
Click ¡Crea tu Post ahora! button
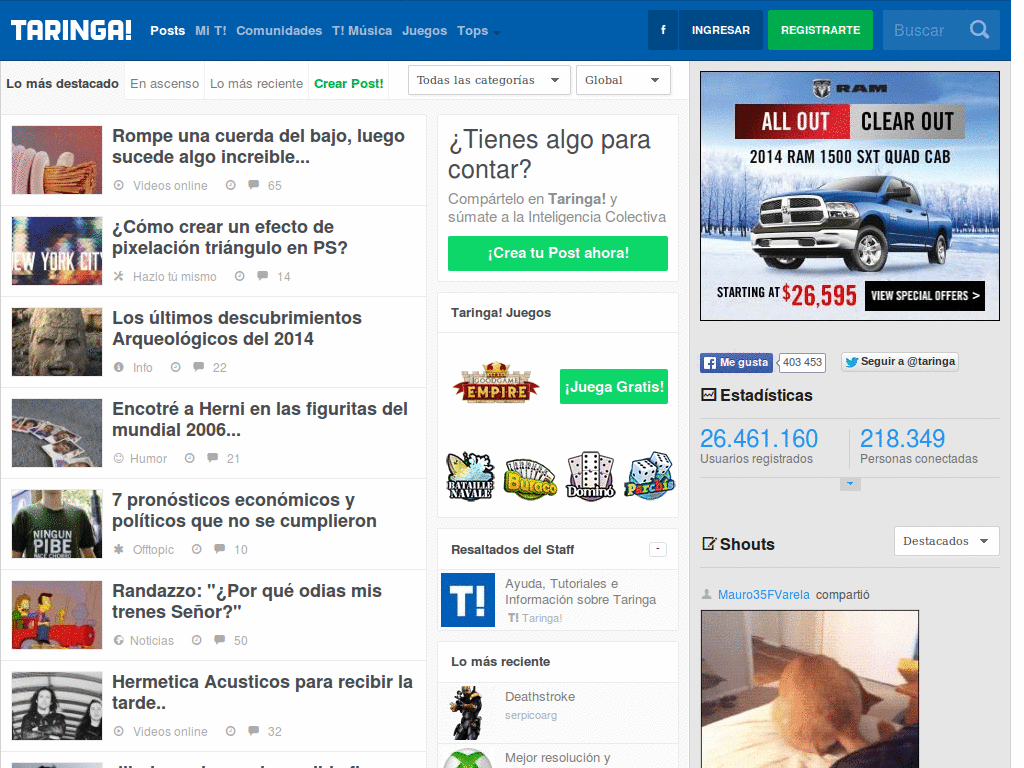(558, 253)
